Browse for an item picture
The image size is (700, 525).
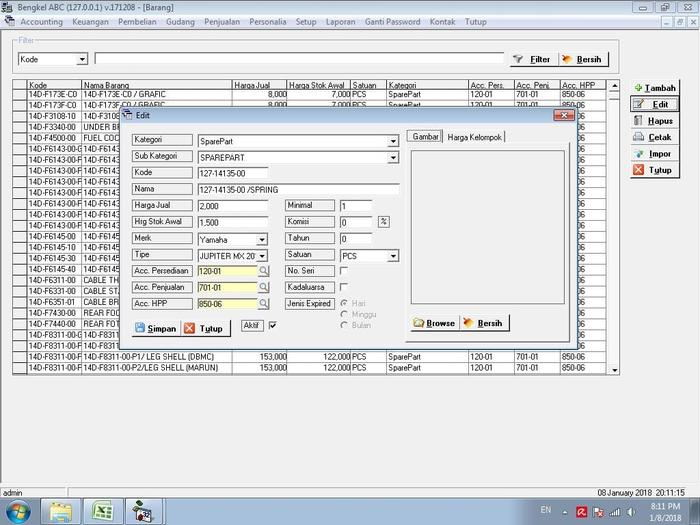click(x=434, y=323)
